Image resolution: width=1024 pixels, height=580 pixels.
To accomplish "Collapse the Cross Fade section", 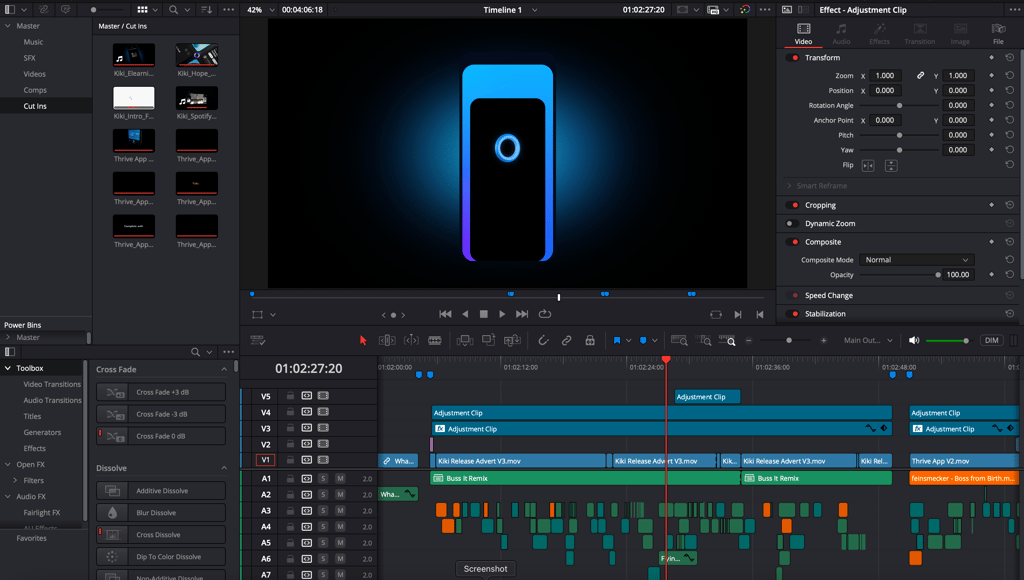I will [x=224, y=370].
